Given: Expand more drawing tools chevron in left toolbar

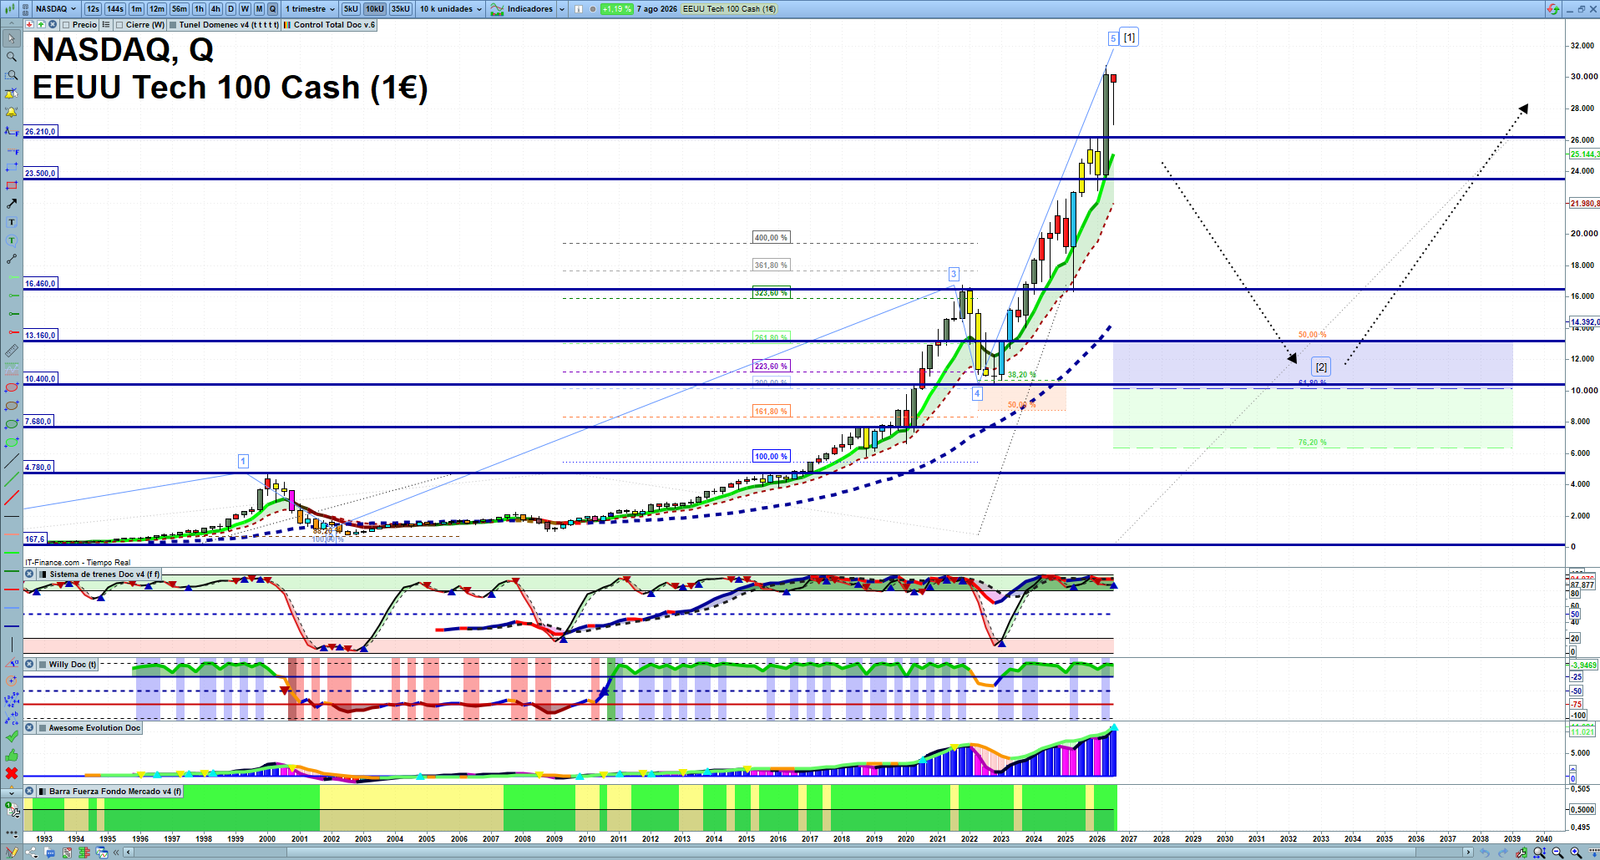Looking at the screenshot, I should click(11, 793).
